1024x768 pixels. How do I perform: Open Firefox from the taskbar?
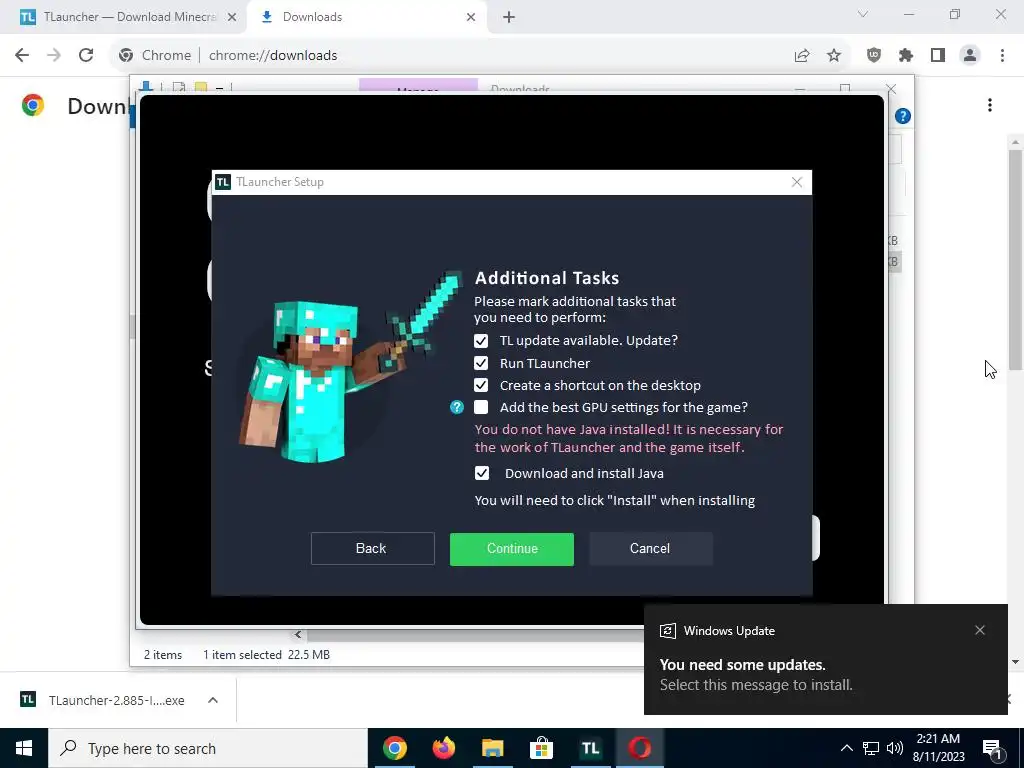443,748
